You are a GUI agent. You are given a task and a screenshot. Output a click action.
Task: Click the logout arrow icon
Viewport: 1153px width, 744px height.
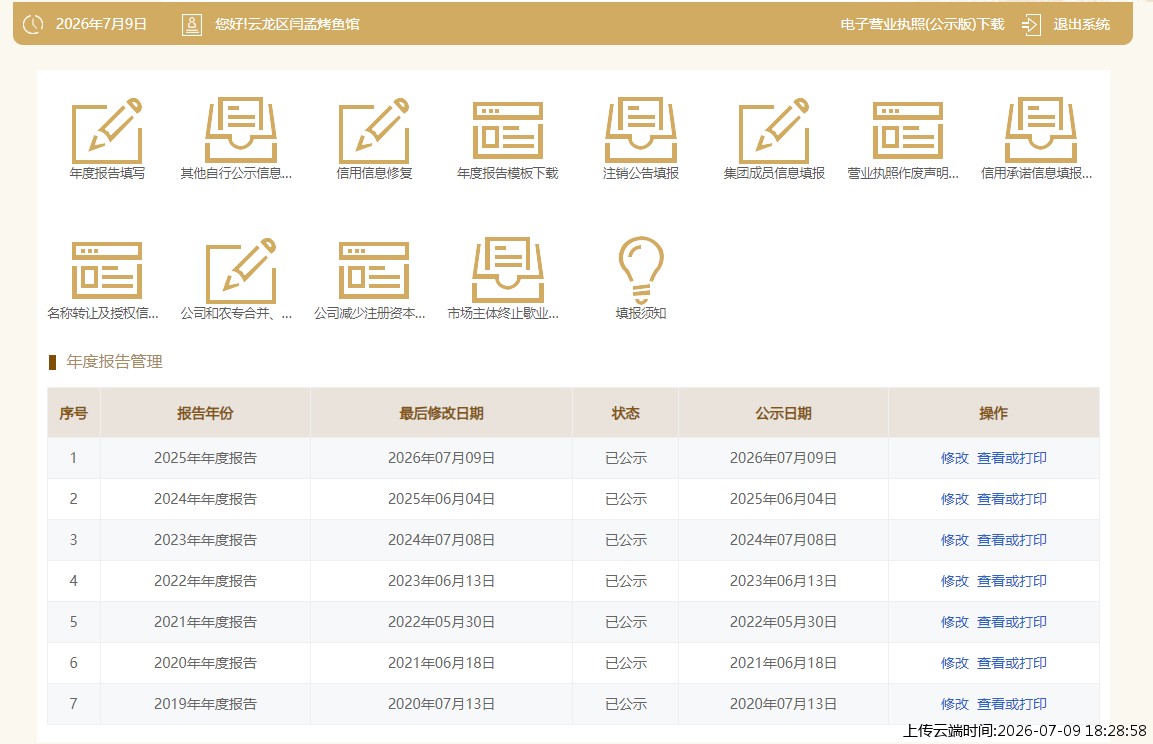[x=1031, y=24]
